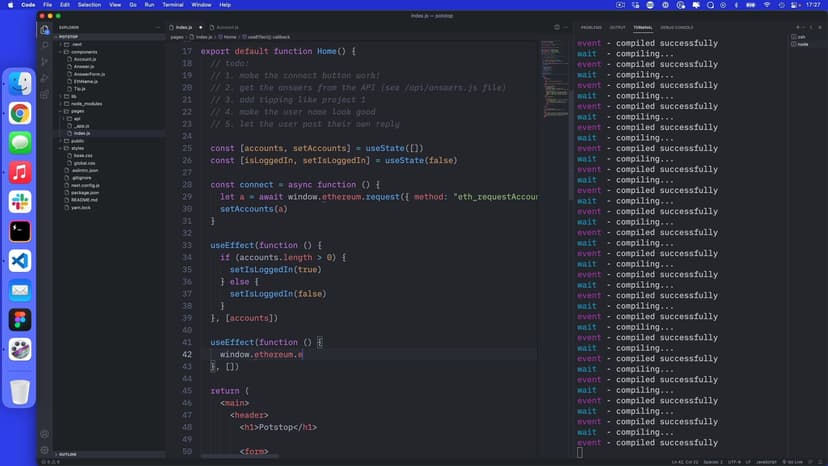
Task: Open package.json in the explorer
Action: (85, 192)
